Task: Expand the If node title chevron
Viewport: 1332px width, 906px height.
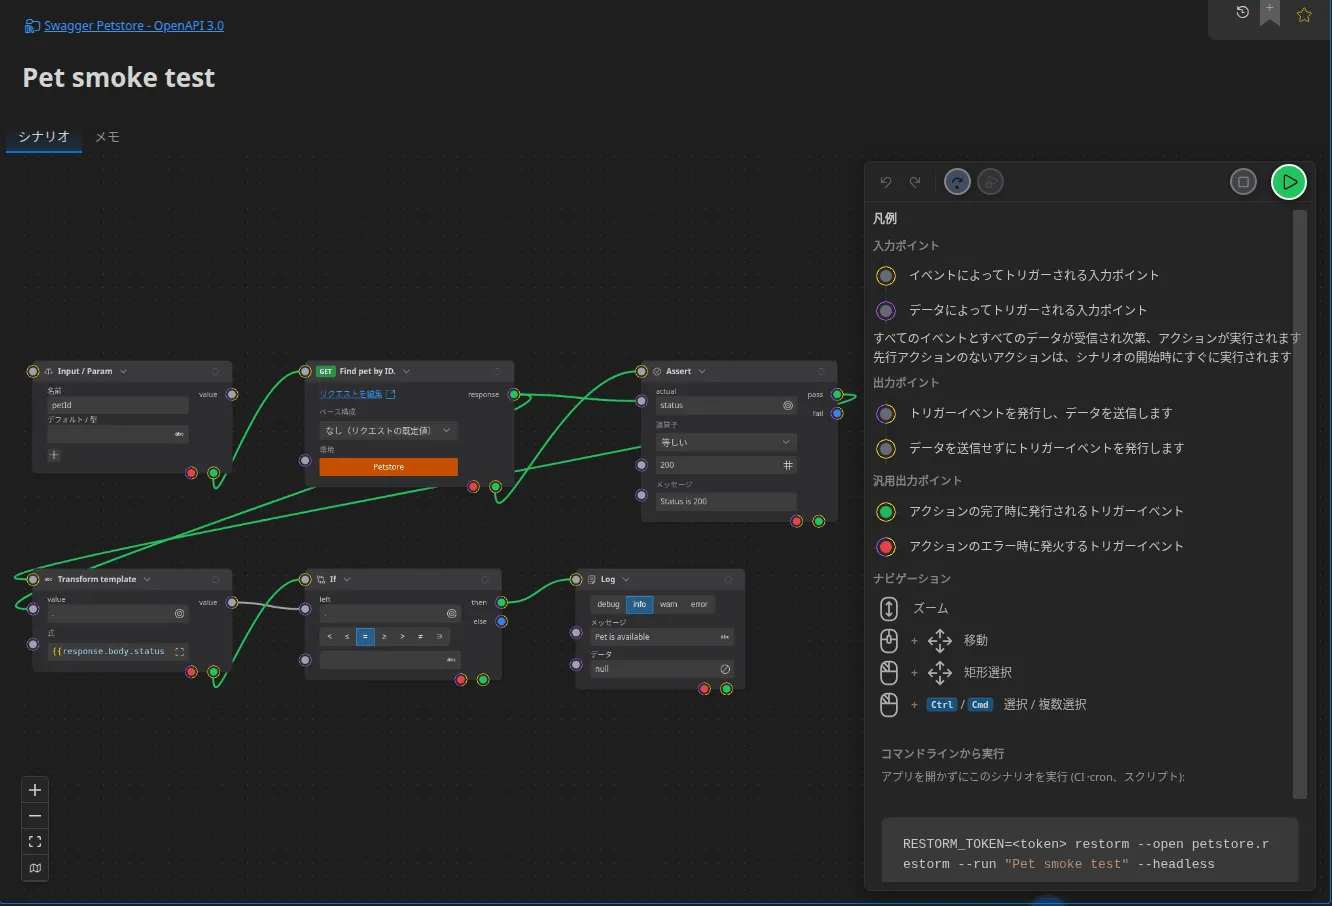Action: coord(347,580)
